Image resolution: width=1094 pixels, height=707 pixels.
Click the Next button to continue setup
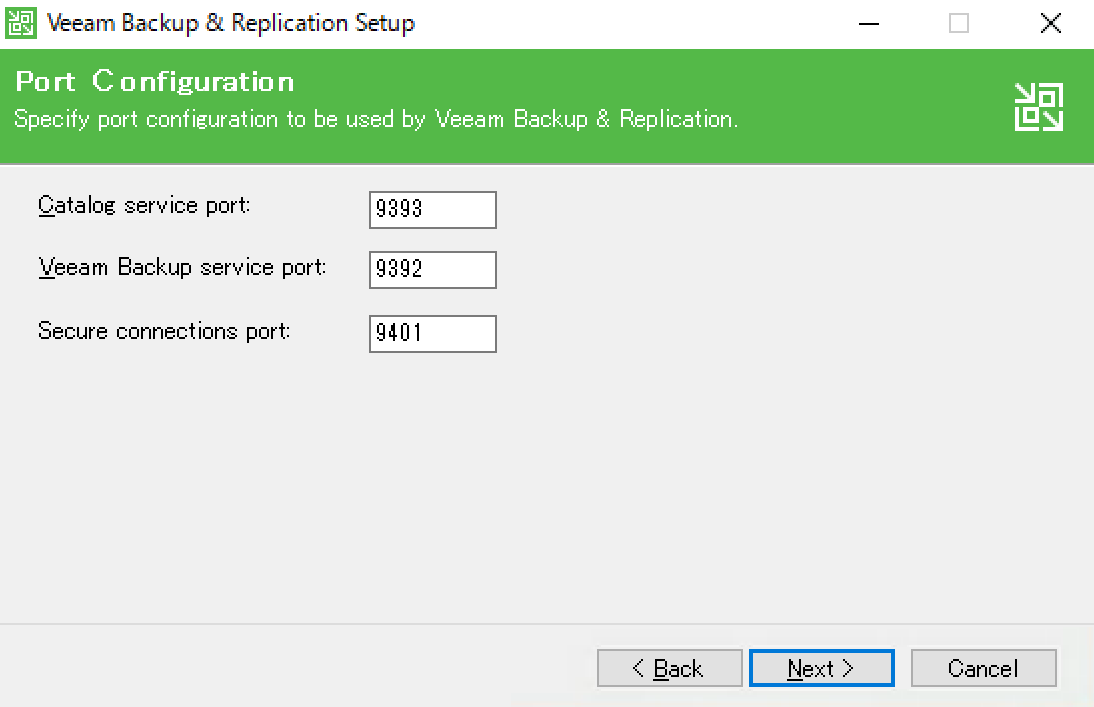tap(821, 668)
